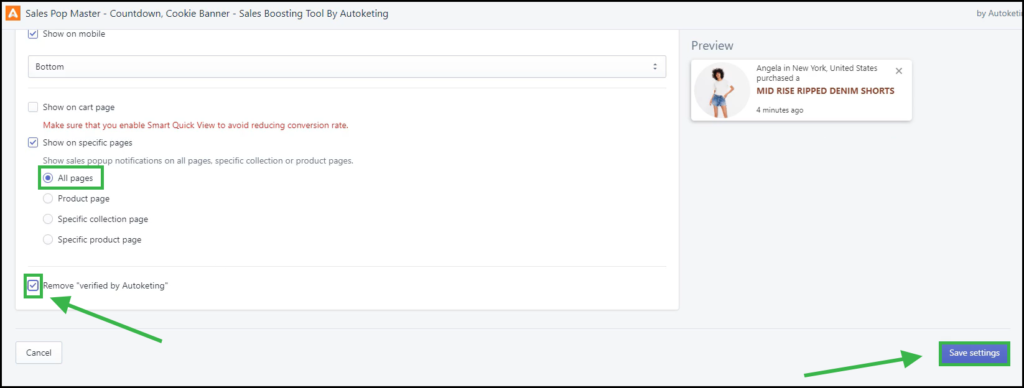This screenshot has width=1024, height=388.
Task: Toggle Show on specific pages checkbox
Action: (33, 142)
